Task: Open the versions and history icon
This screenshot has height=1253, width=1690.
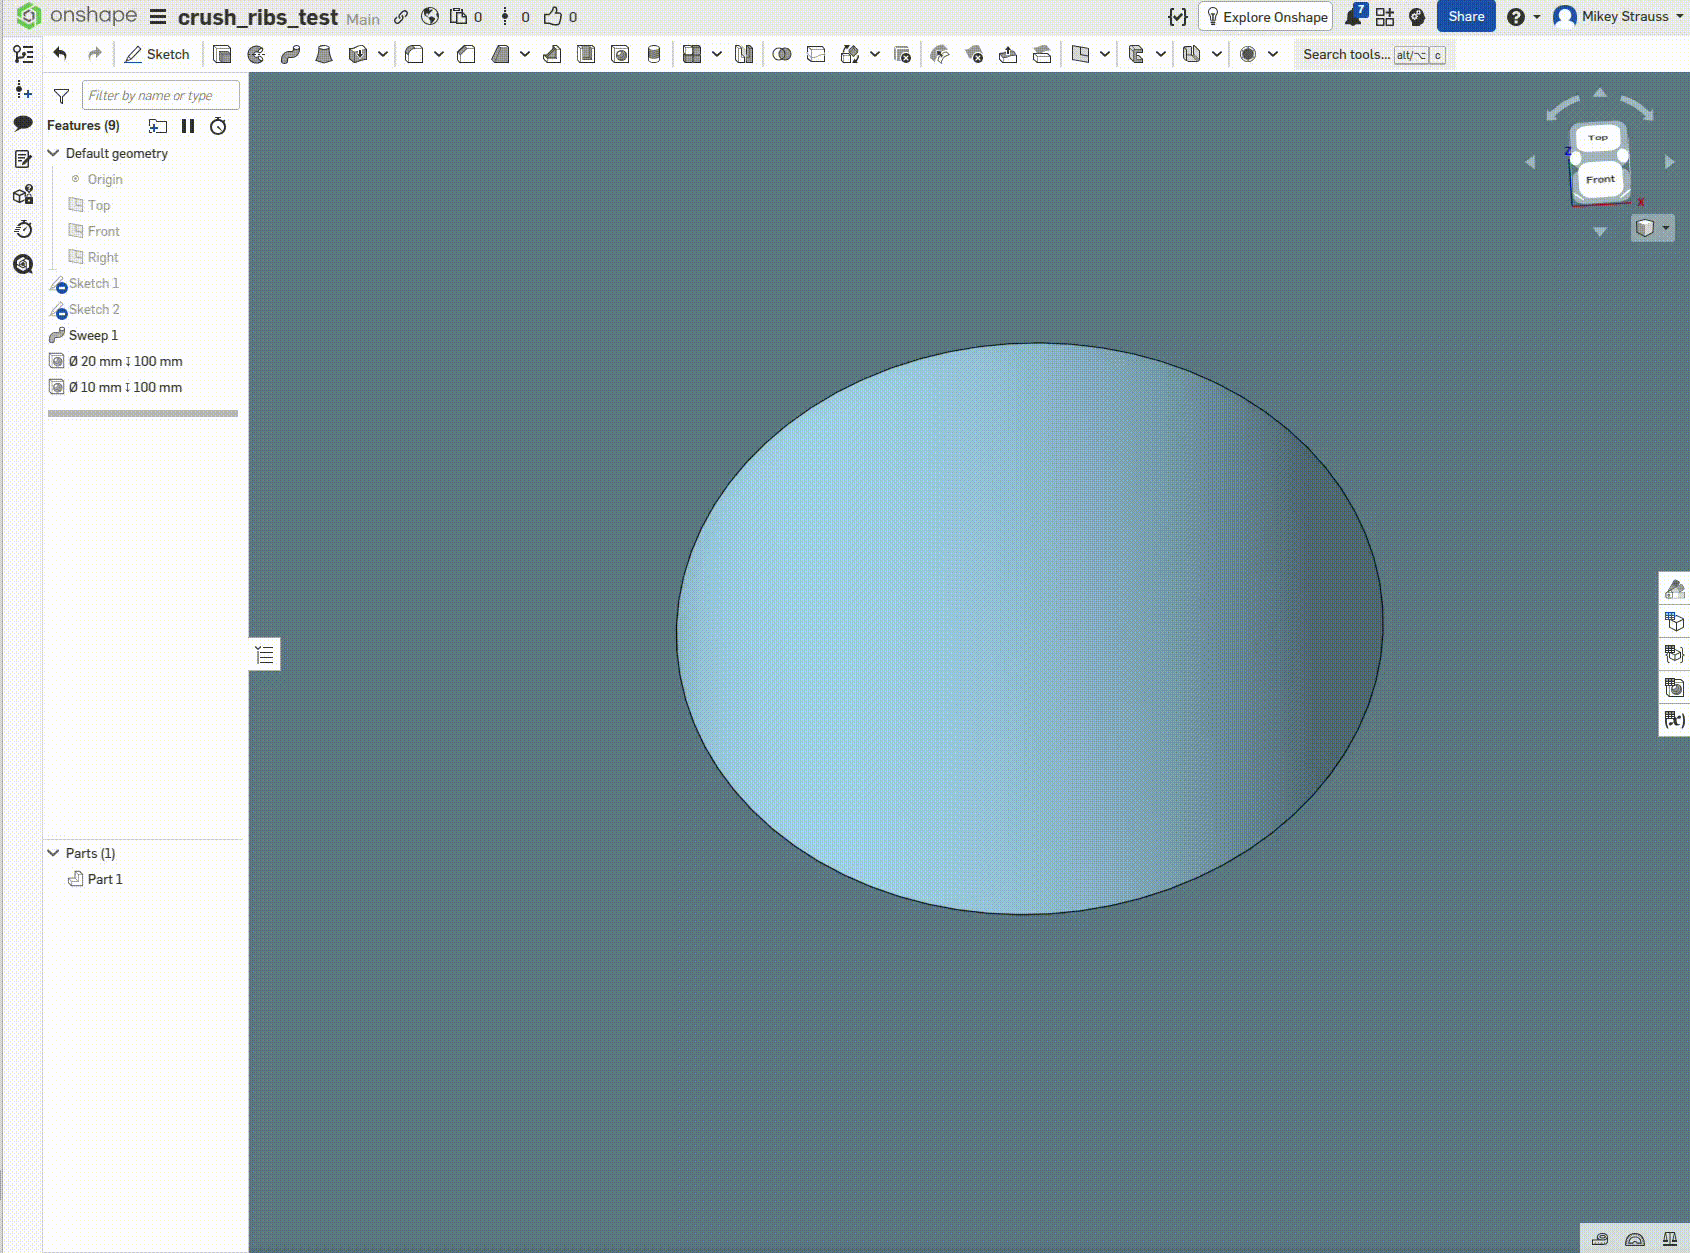Action: 505,16
